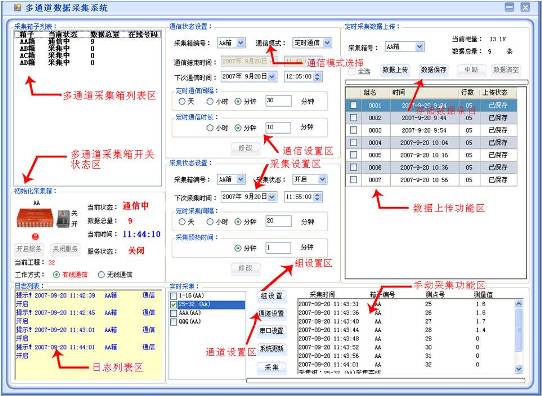The width and height of the screenshot is (542, 396).
Task: Click the 关闭服务 stop service button
Action: click(65, 249)
